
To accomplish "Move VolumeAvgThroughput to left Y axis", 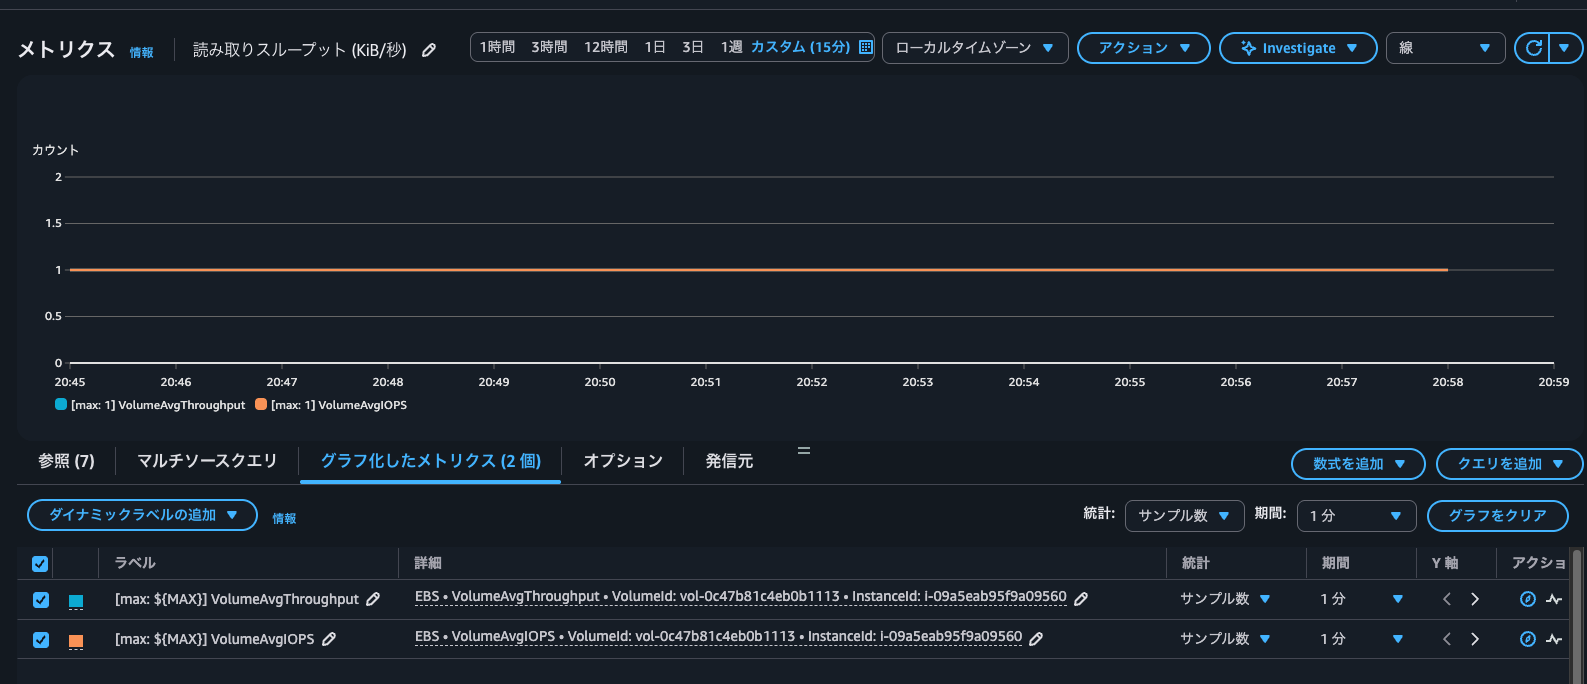I will tap(1446, 599).
